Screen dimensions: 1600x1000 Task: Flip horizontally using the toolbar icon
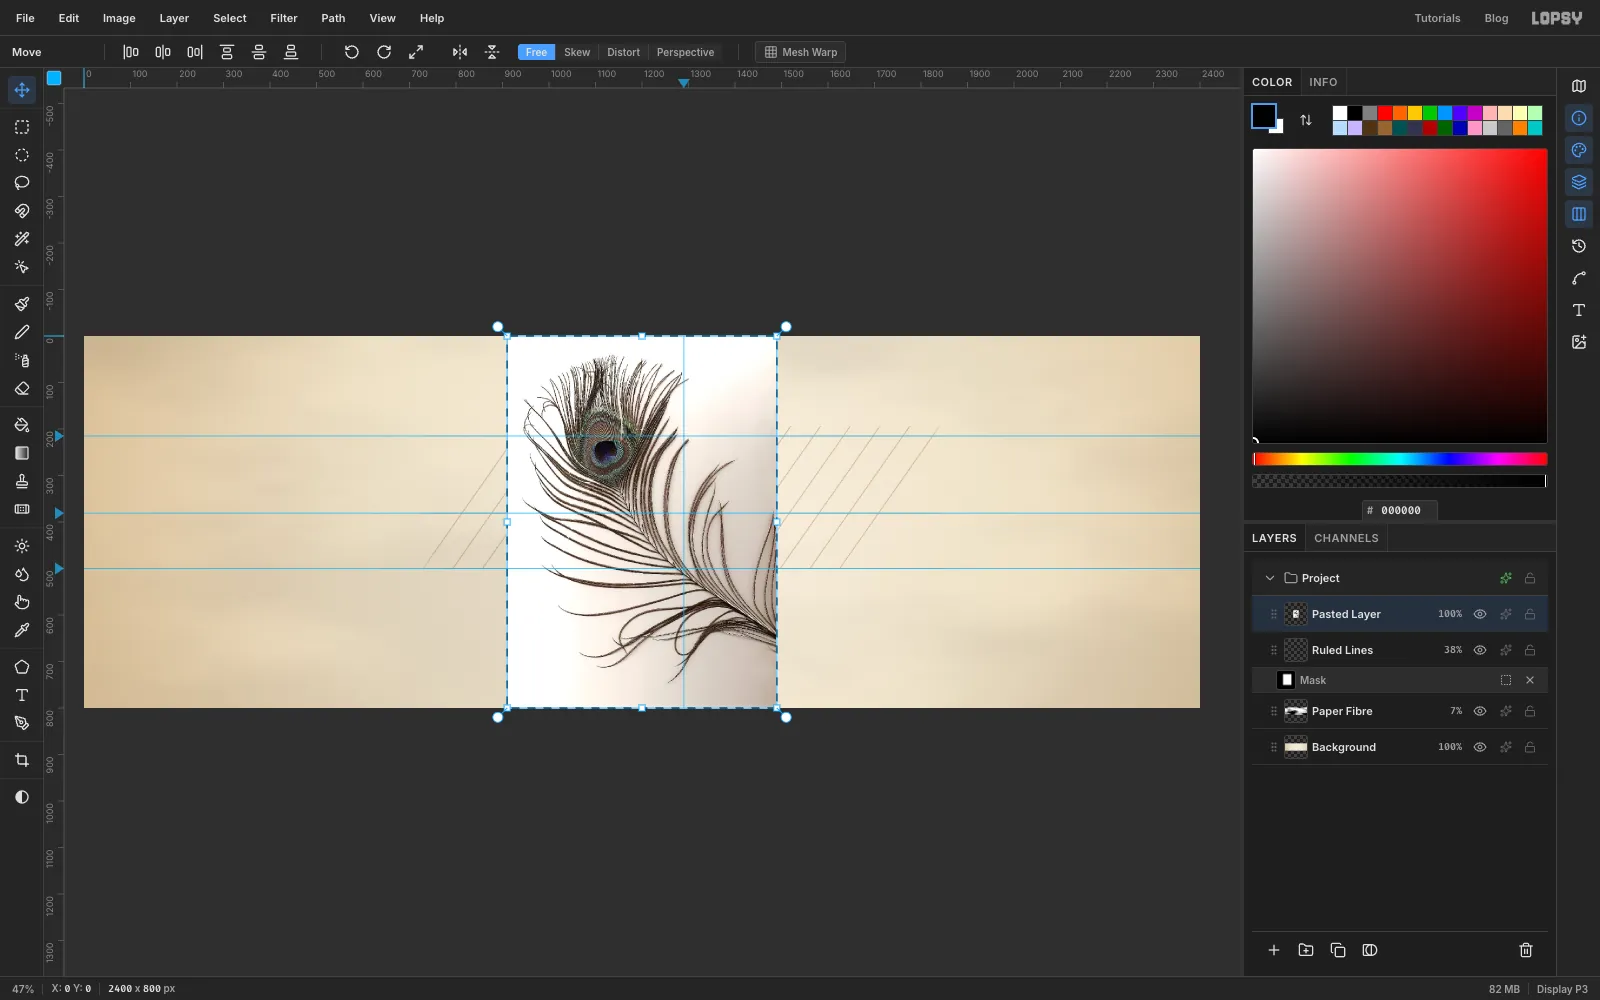click(x=460, y=52)
